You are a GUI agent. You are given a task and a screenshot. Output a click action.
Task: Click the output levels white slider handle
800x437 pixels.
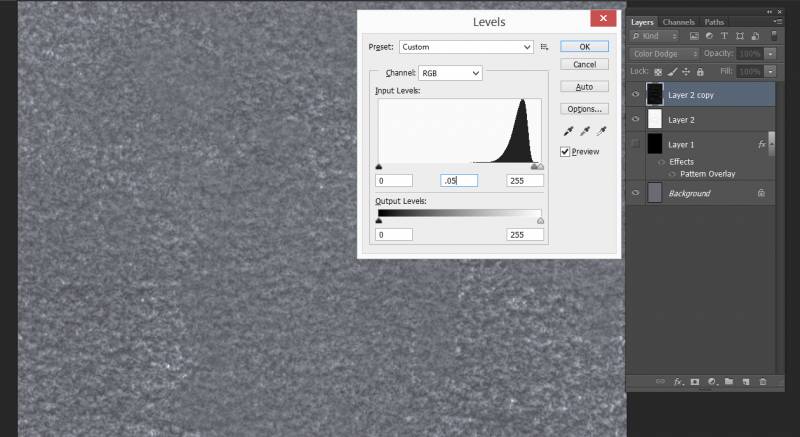pos(541,221)
